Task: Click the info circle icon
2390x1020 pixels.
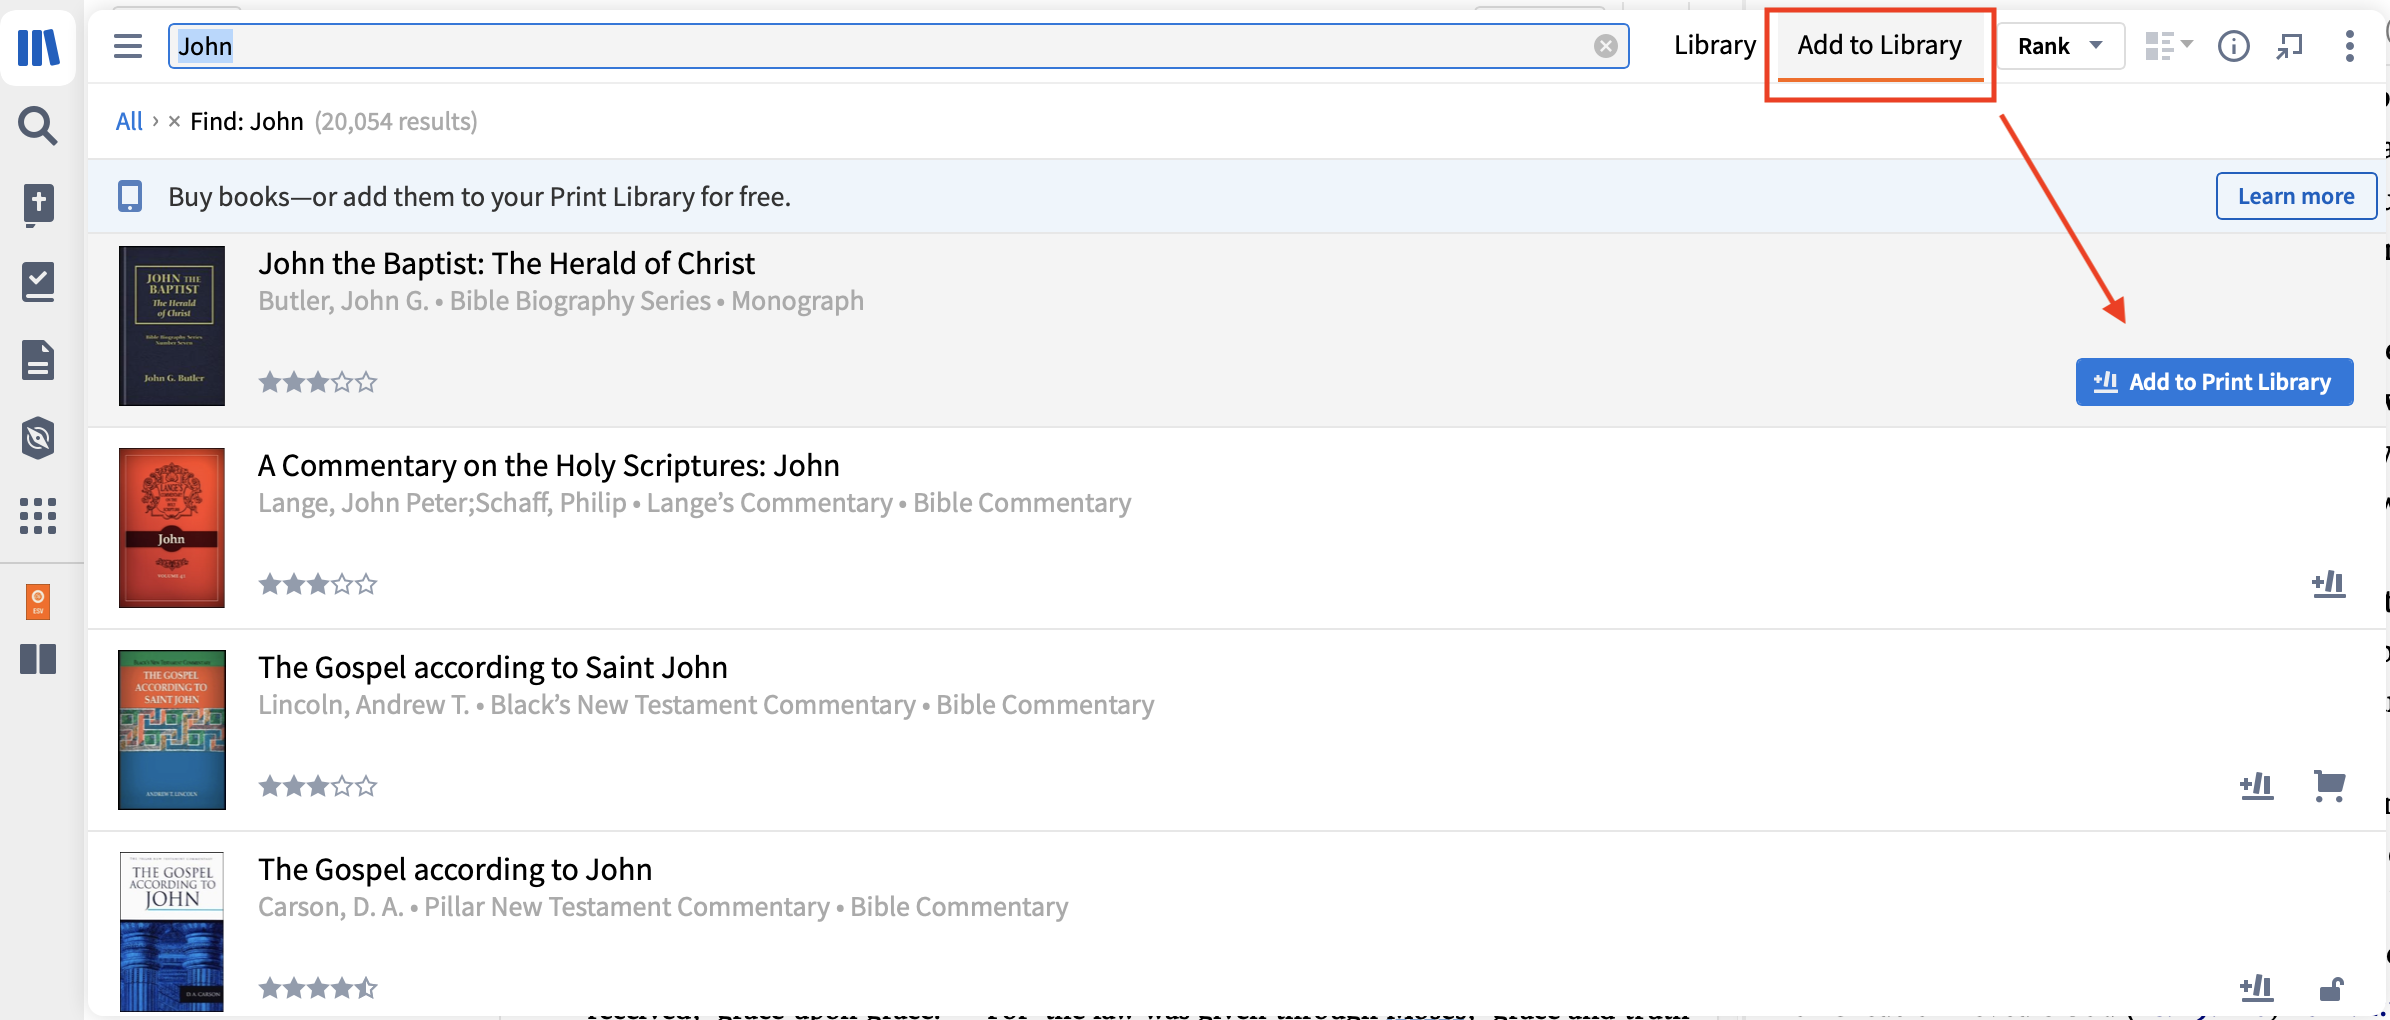Action: coord(2233,46)
